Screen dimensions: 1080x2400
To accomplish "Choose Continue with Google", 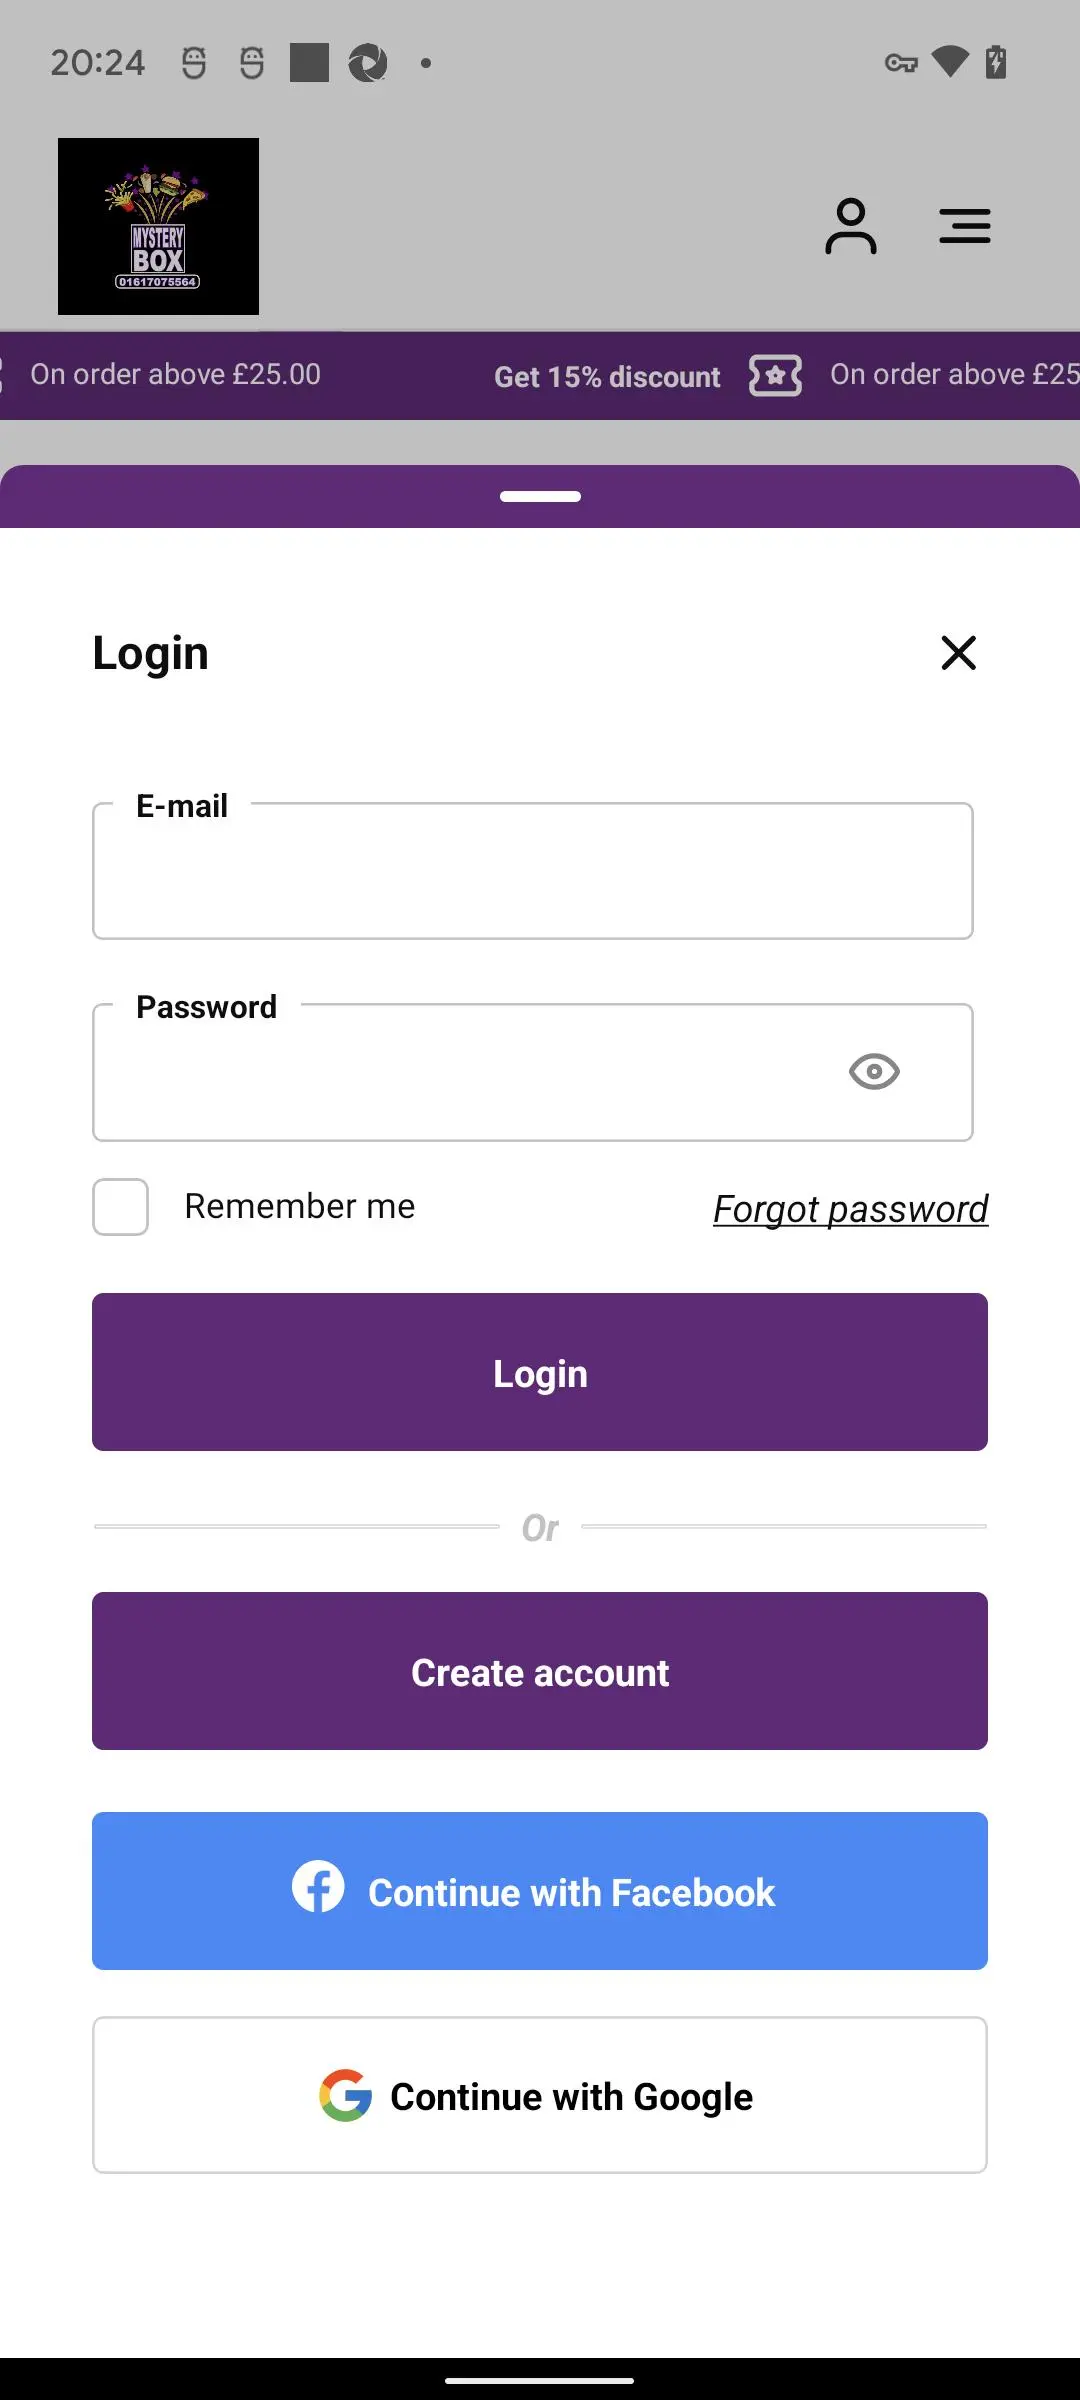I will tap(540, 2095).
